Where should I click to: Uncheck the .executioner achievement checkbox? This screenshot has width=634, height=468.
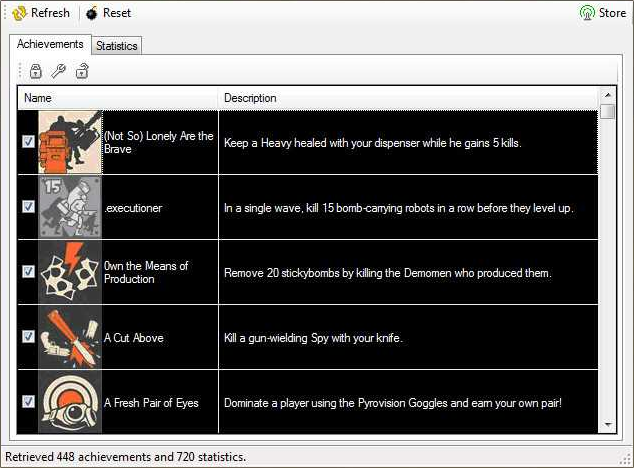[x=28, y=207]
